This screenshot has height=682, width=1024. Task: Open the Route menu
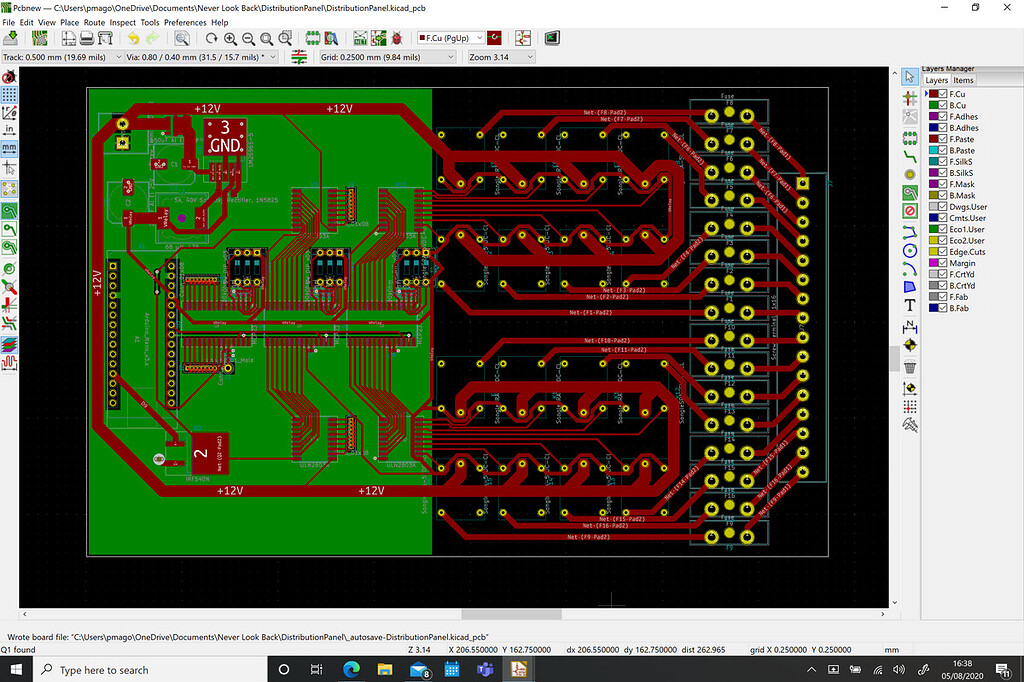click(94, 21)
